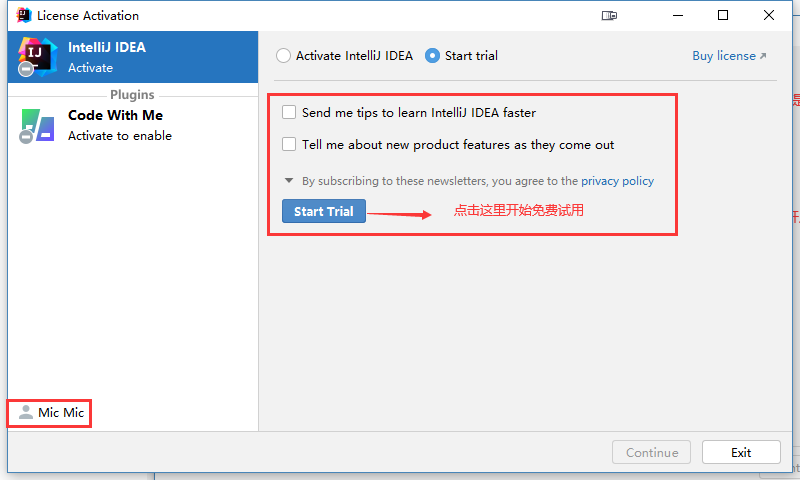Click the small panel icon left of minimize
800x480 pixels.
coord(610,15)
